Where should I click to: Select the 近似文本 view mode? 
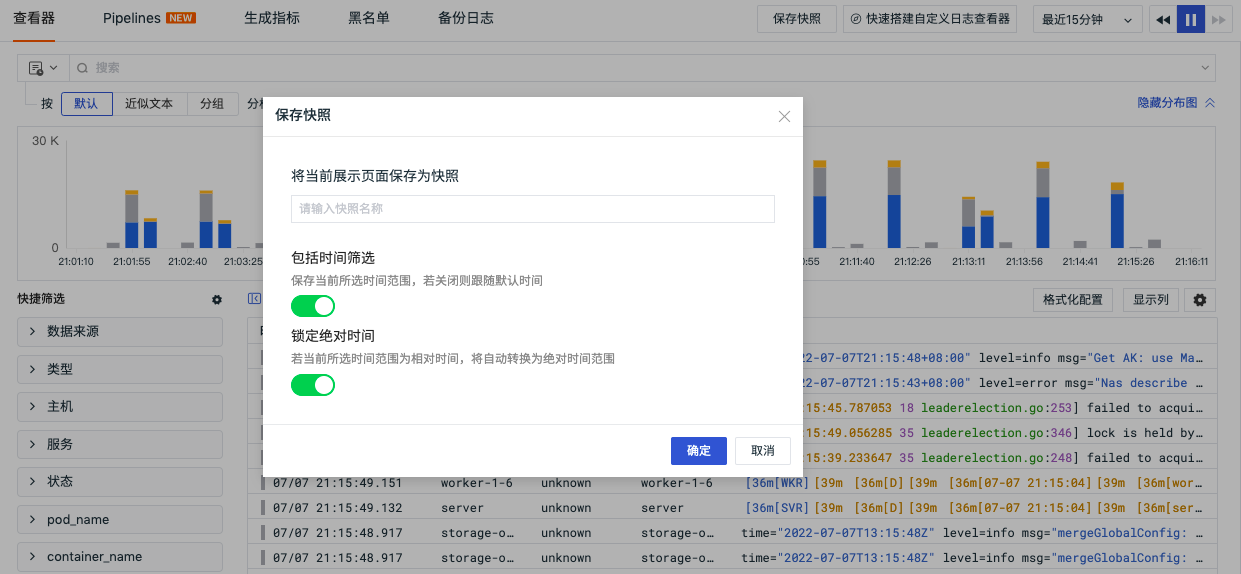point(149,104)
